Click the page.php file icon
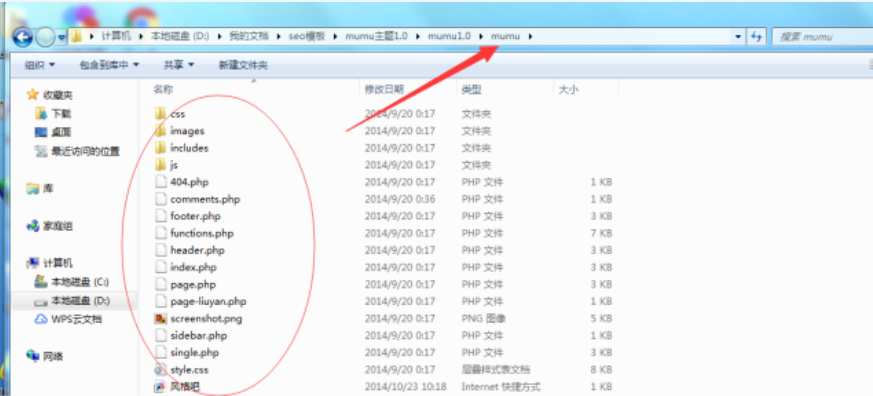 point(160,285)
